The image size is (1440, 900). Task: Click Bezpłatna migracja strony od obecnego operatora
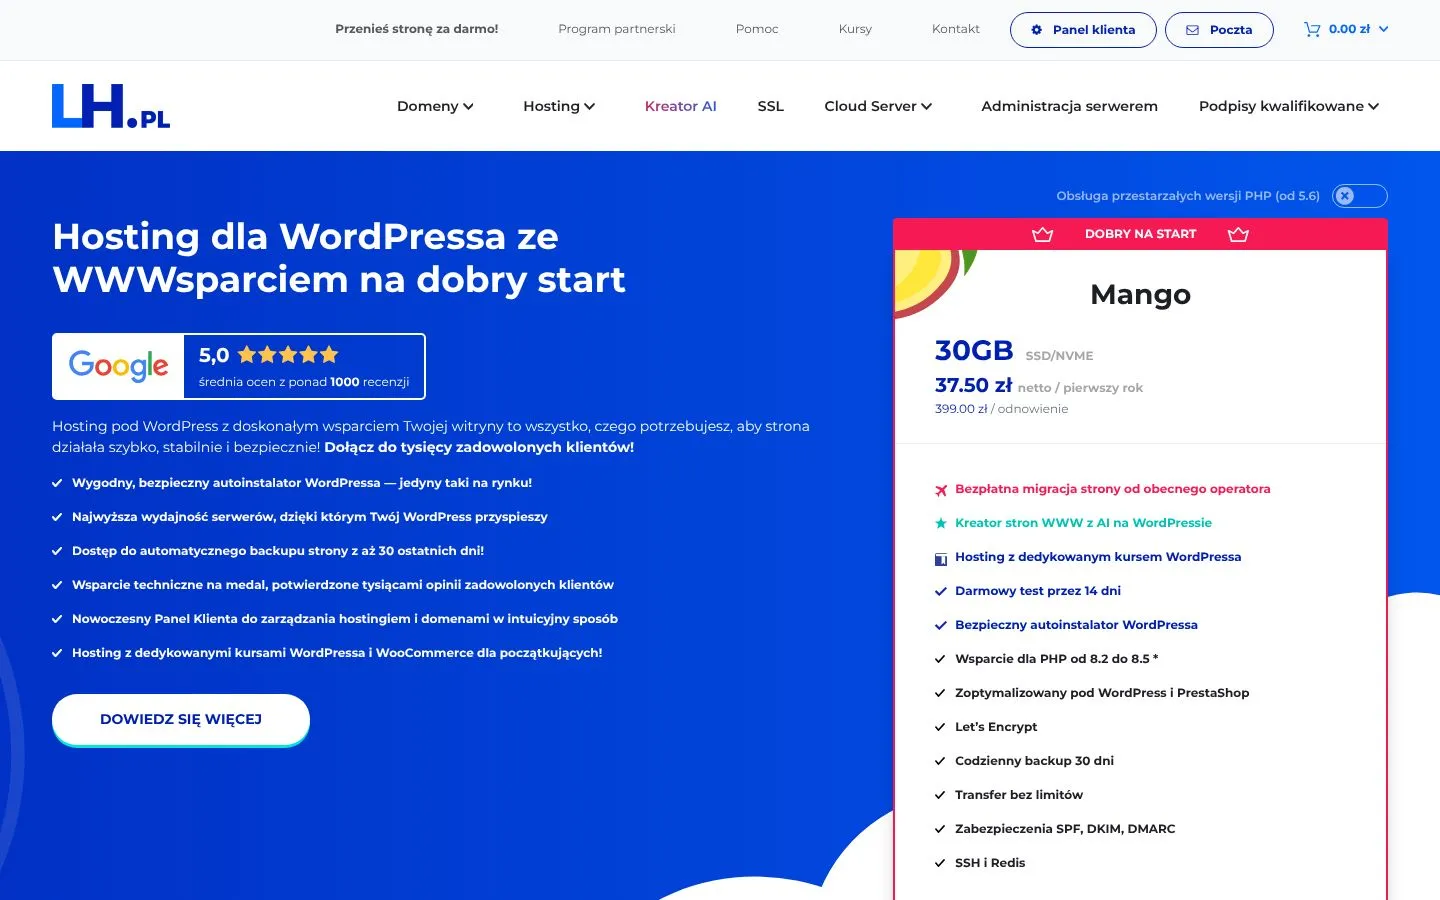tap(1112, 489)
